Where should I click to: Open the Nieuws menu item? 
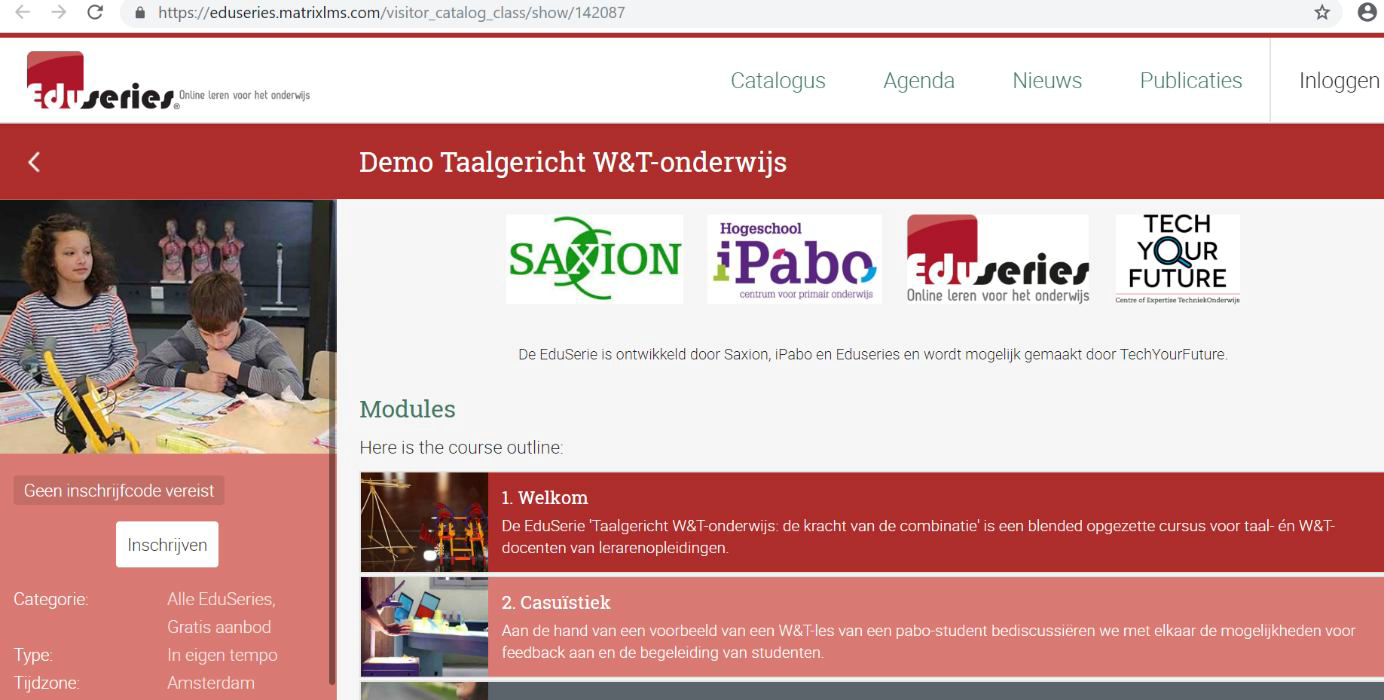[x=1047, y=81]
